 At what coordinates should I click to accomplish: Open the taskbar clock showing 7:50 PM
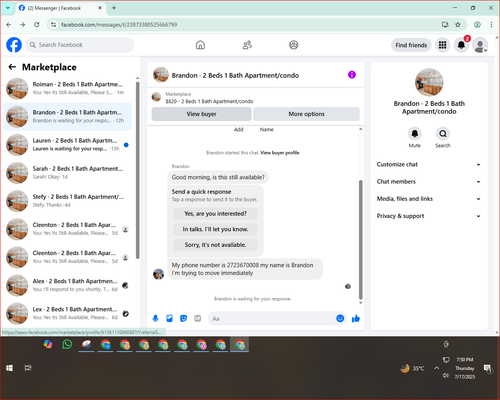[x=465, y=368]
